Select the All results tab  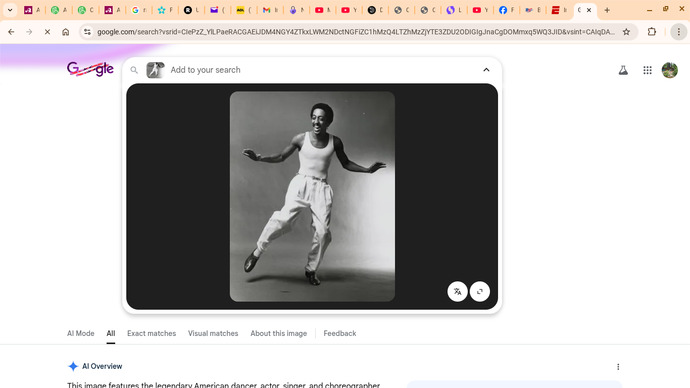pyautogui.click(x=110, y=333)
